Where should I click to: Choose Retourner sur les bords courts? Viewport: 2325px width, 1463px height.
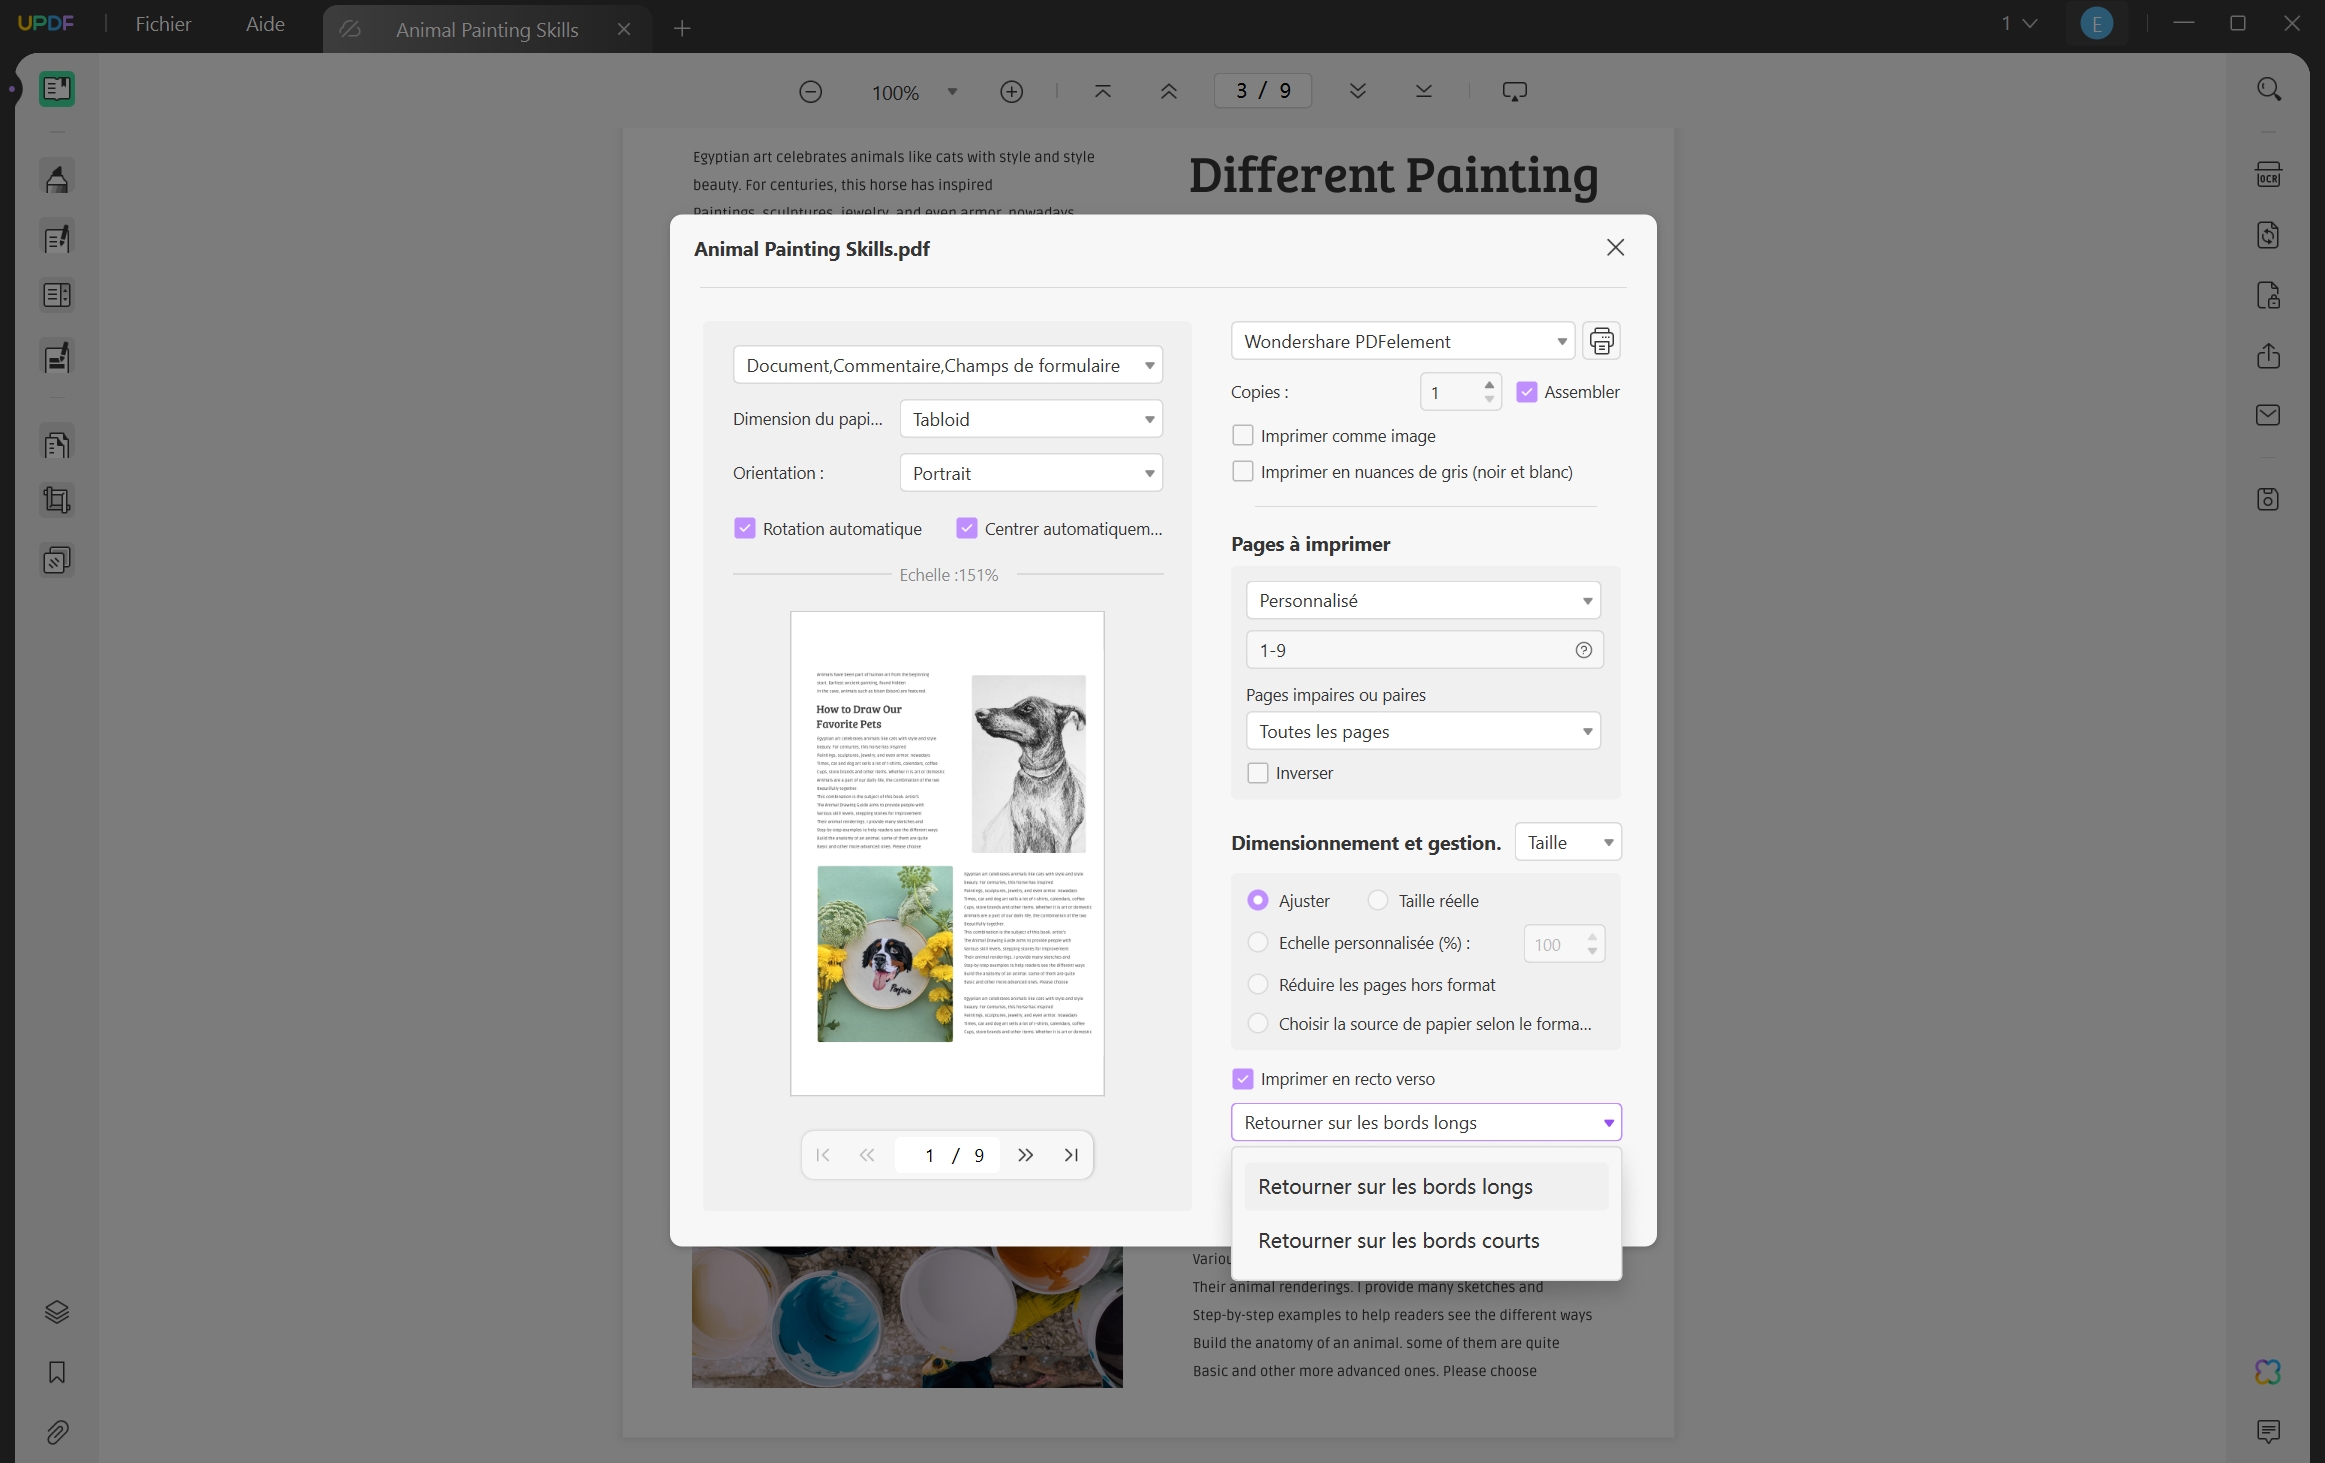(x=1398, y=1240)
